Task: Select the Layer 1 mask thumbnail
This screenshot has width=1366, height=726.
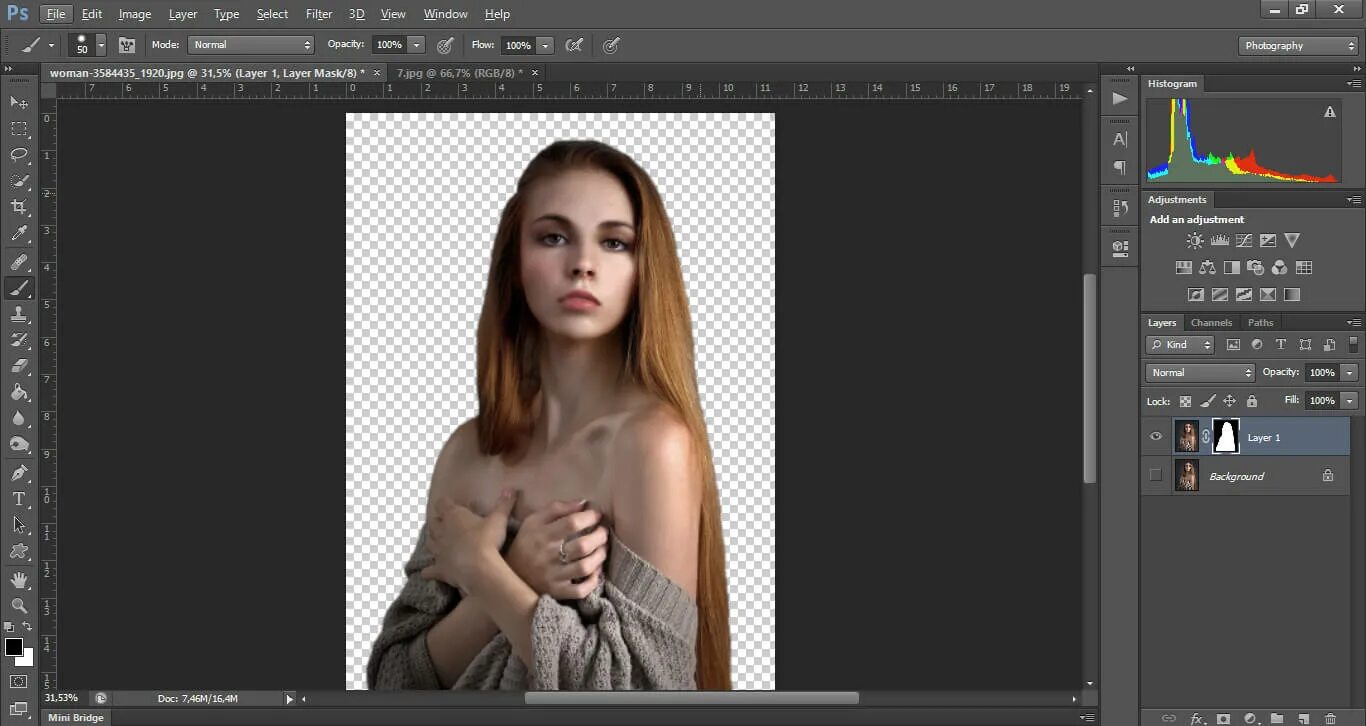Action: [x=1226, y=437]
